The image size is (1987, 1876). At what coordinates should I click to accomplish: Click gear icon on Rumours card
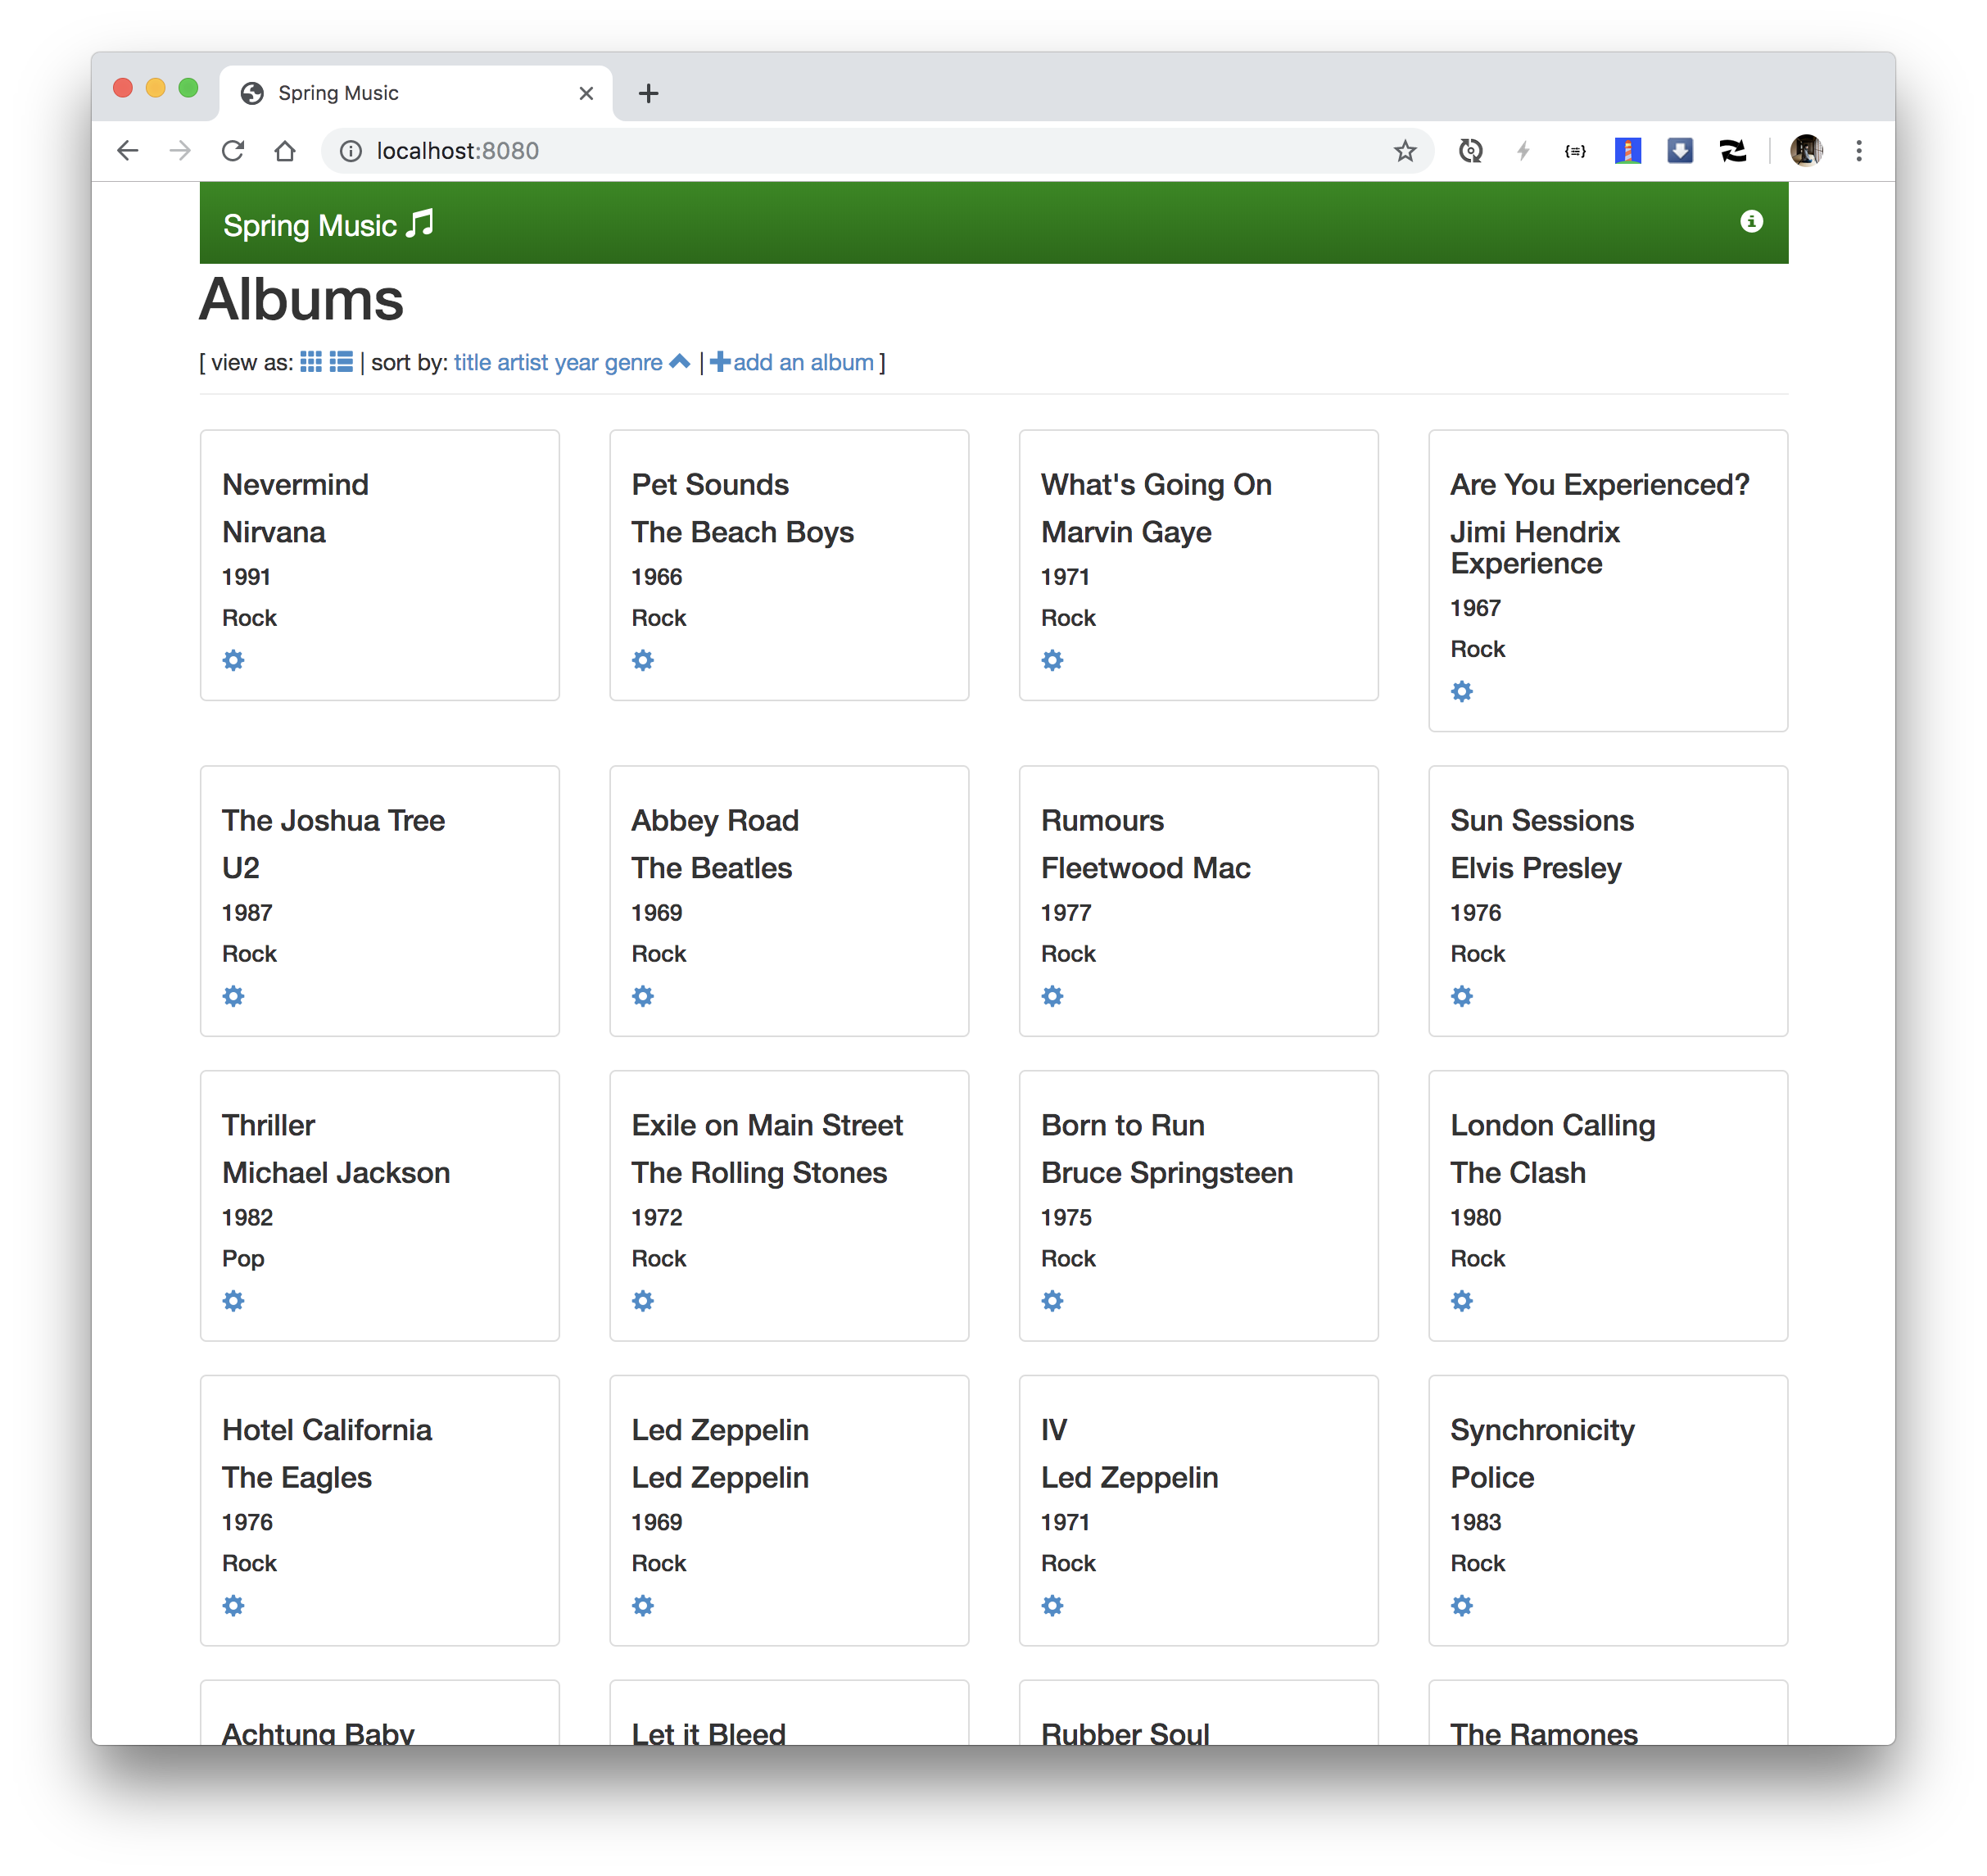[1052, 996]
